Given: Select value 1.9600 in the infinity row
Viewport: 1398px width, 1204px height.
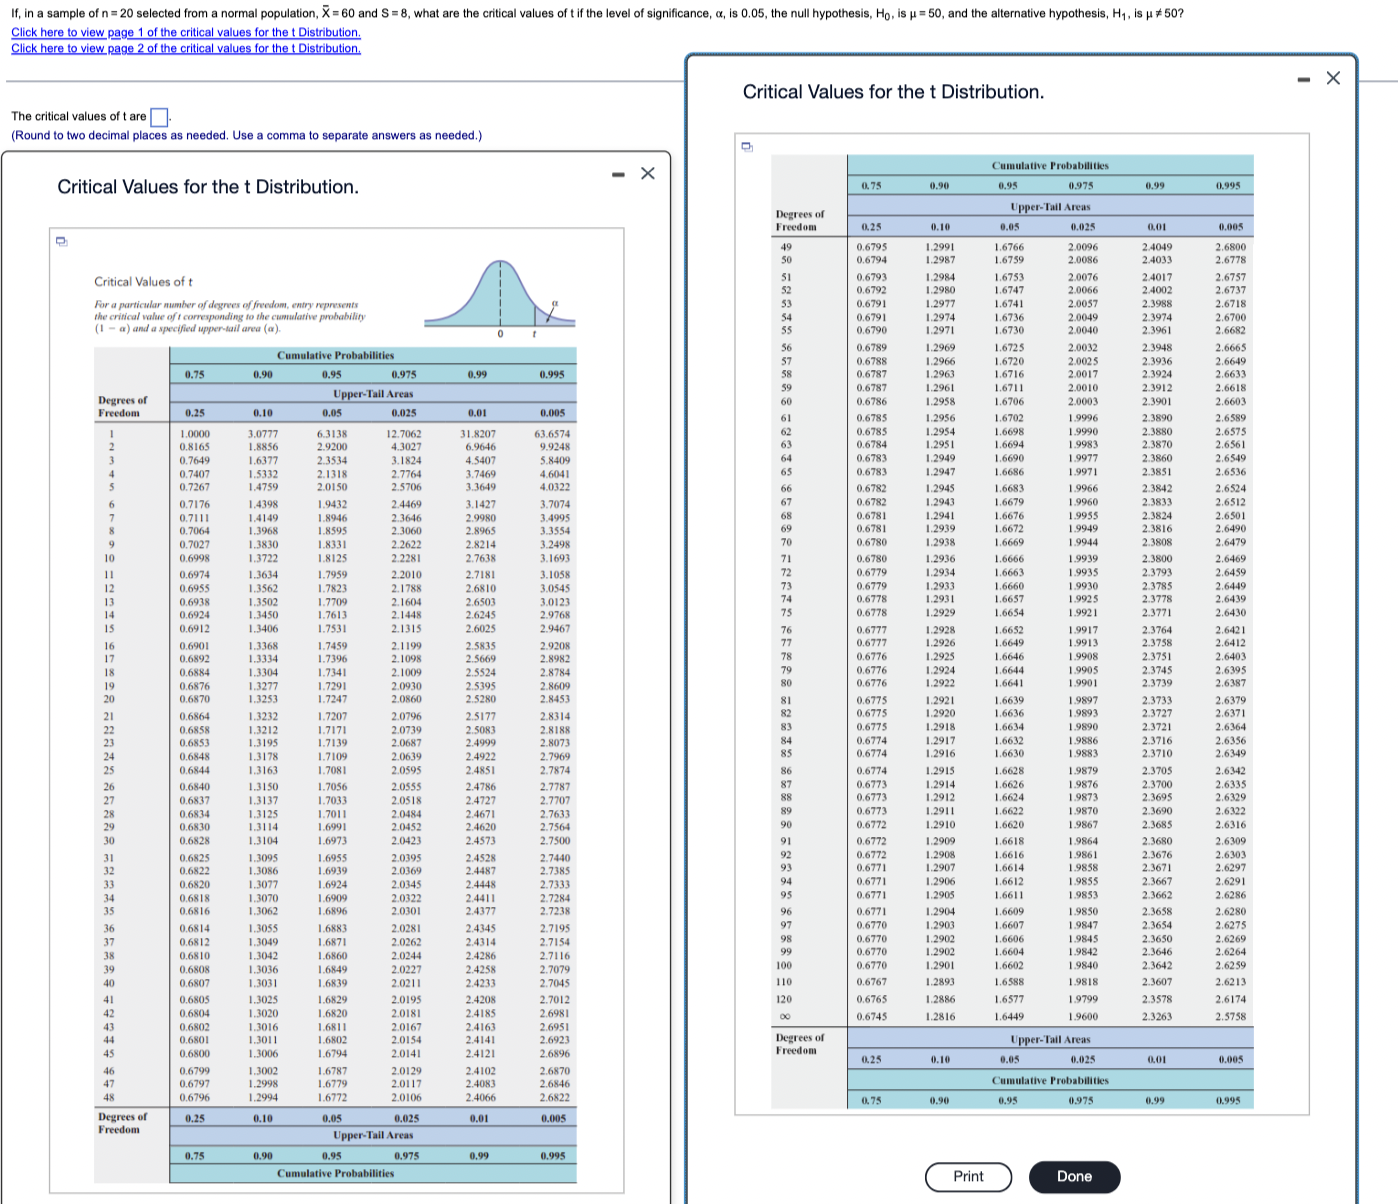Looking at the screenshot, I should (1083, 1016).
